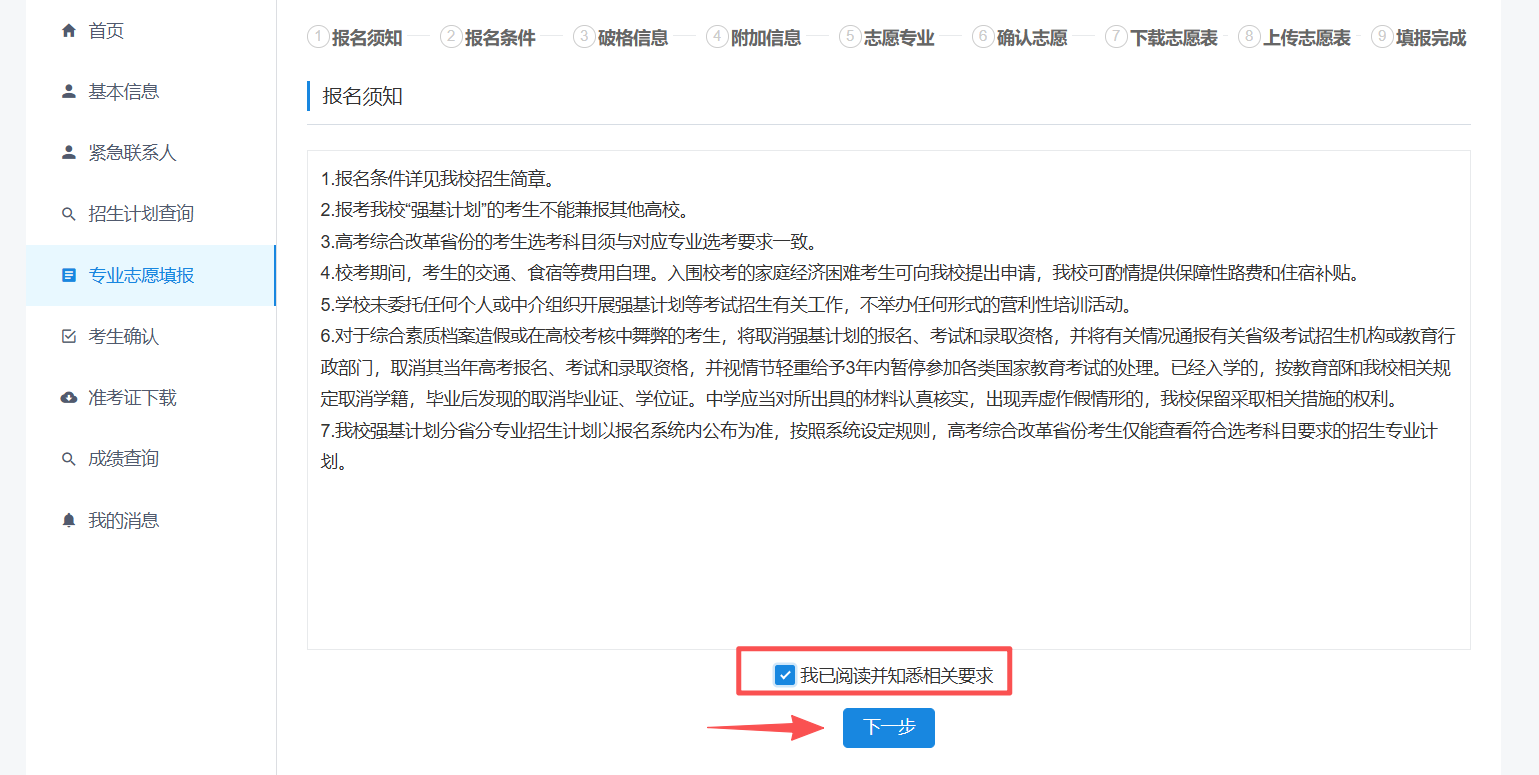Click the cloud download icon for 准考证下载
1539x775 pixels.
point(69,398)
